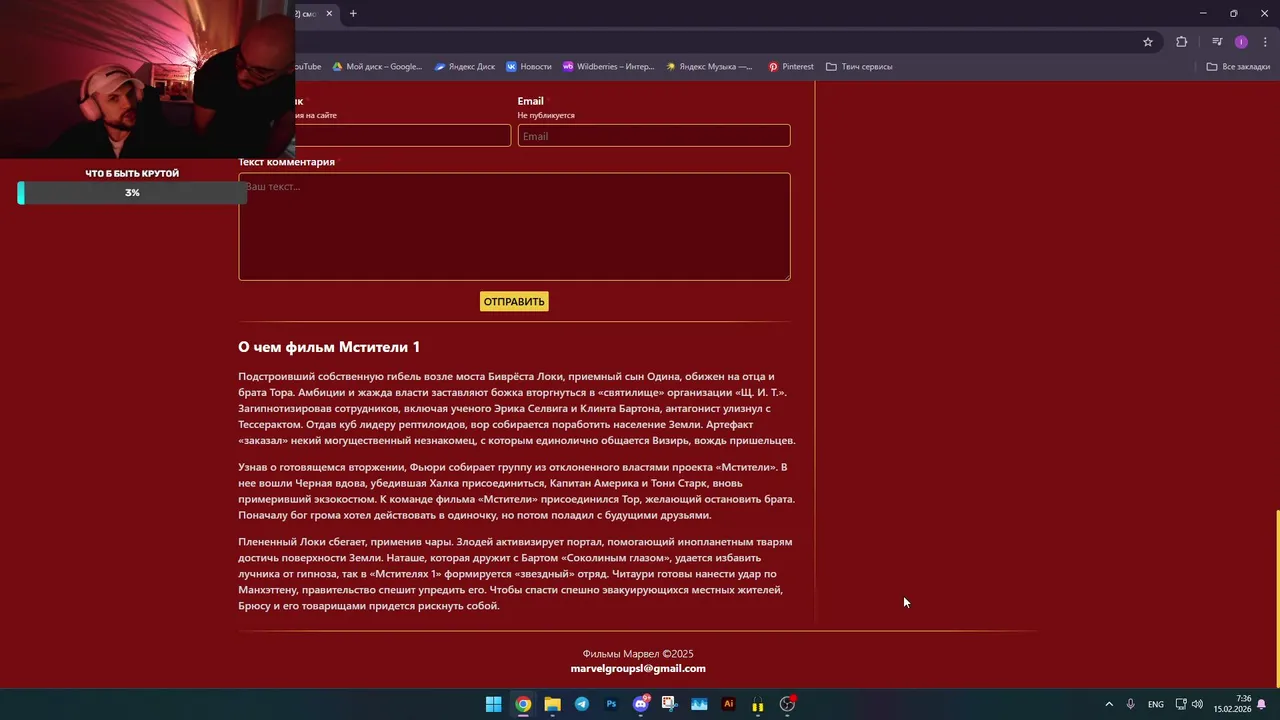The width and height of the screenshot is (1280, 720).
Task: Open network settings from the tray icon
Action: [1181, 704]
